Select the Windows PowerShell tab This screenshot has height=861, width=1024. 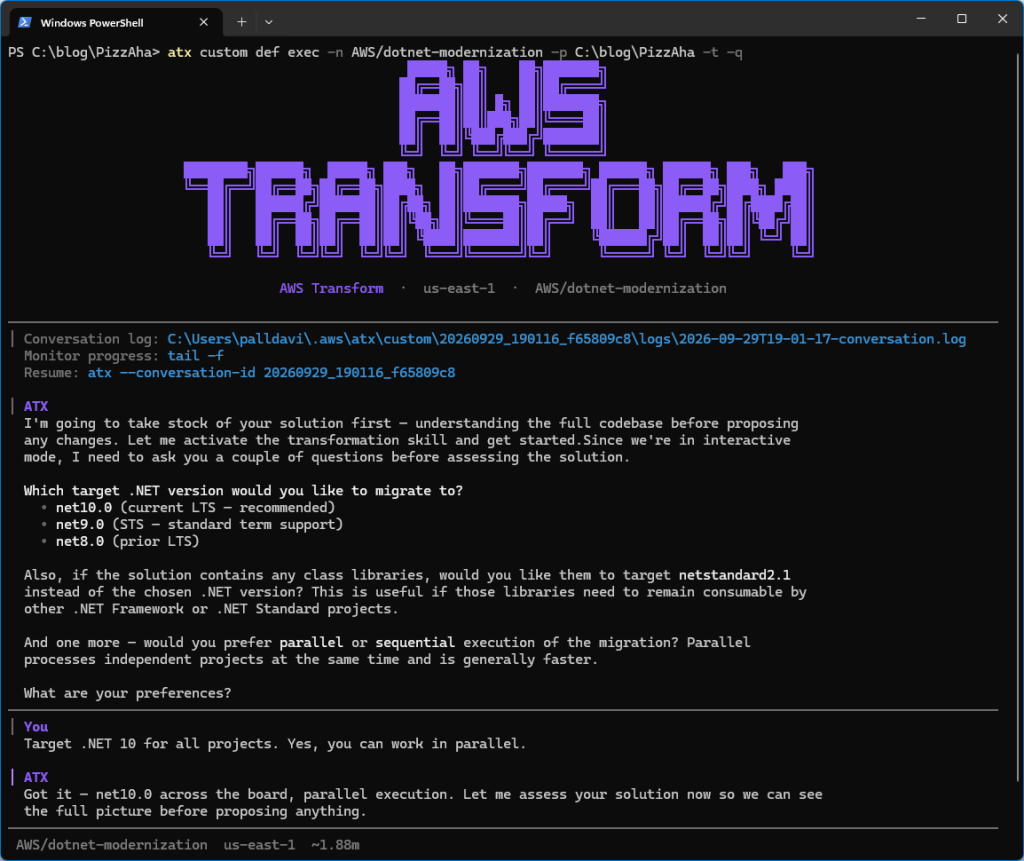116,22
